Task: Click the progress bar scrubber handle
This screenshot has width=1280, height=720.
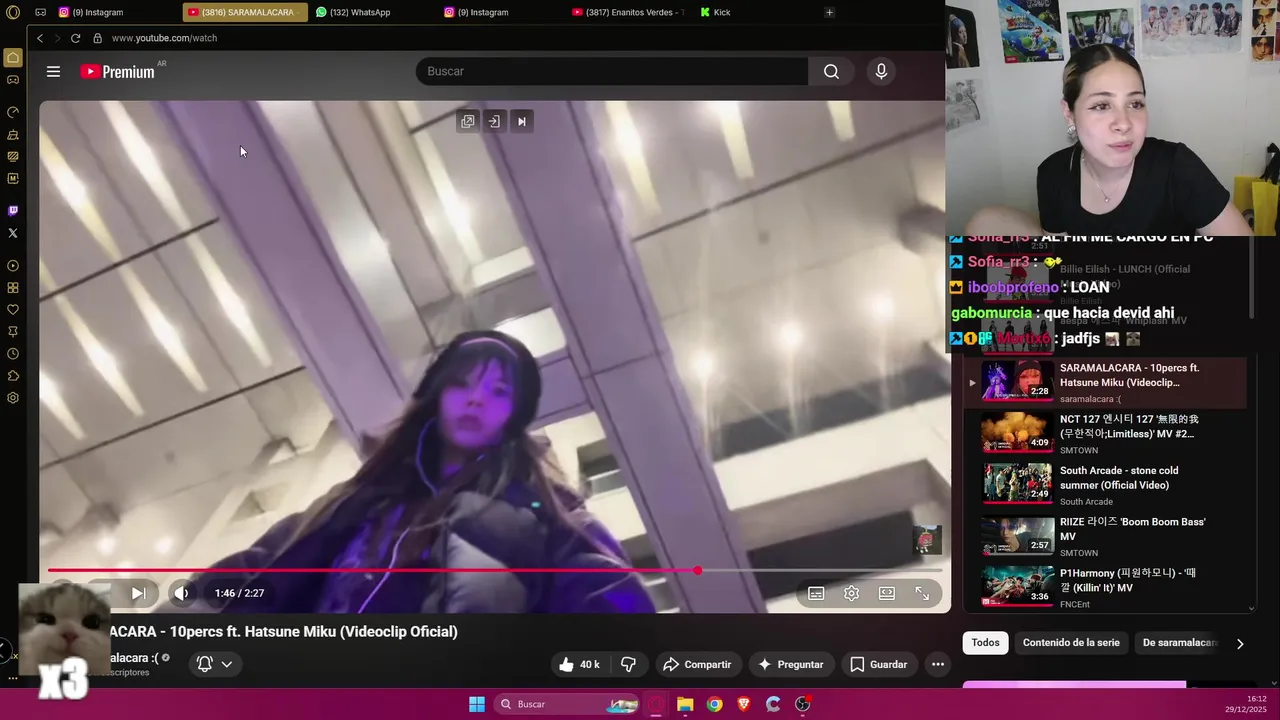Action: click(x=697, y=570)
